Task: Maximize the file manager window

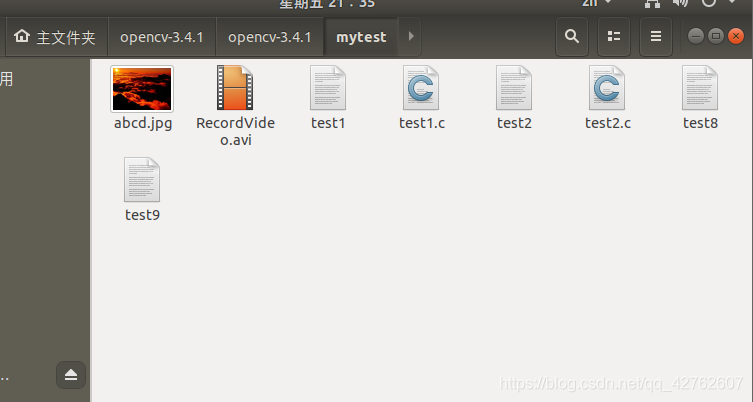Action: click(716, 36)
